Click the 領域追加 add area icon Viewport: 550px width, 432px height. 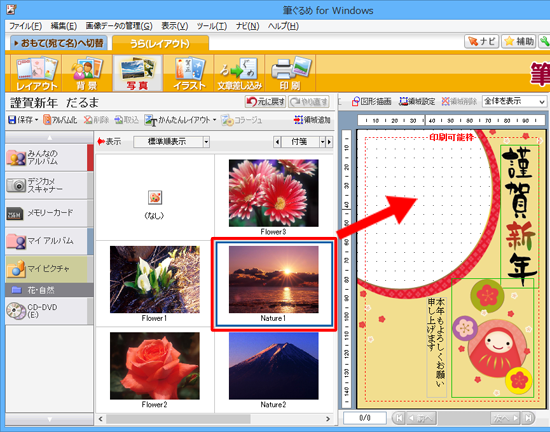[312, 120]
